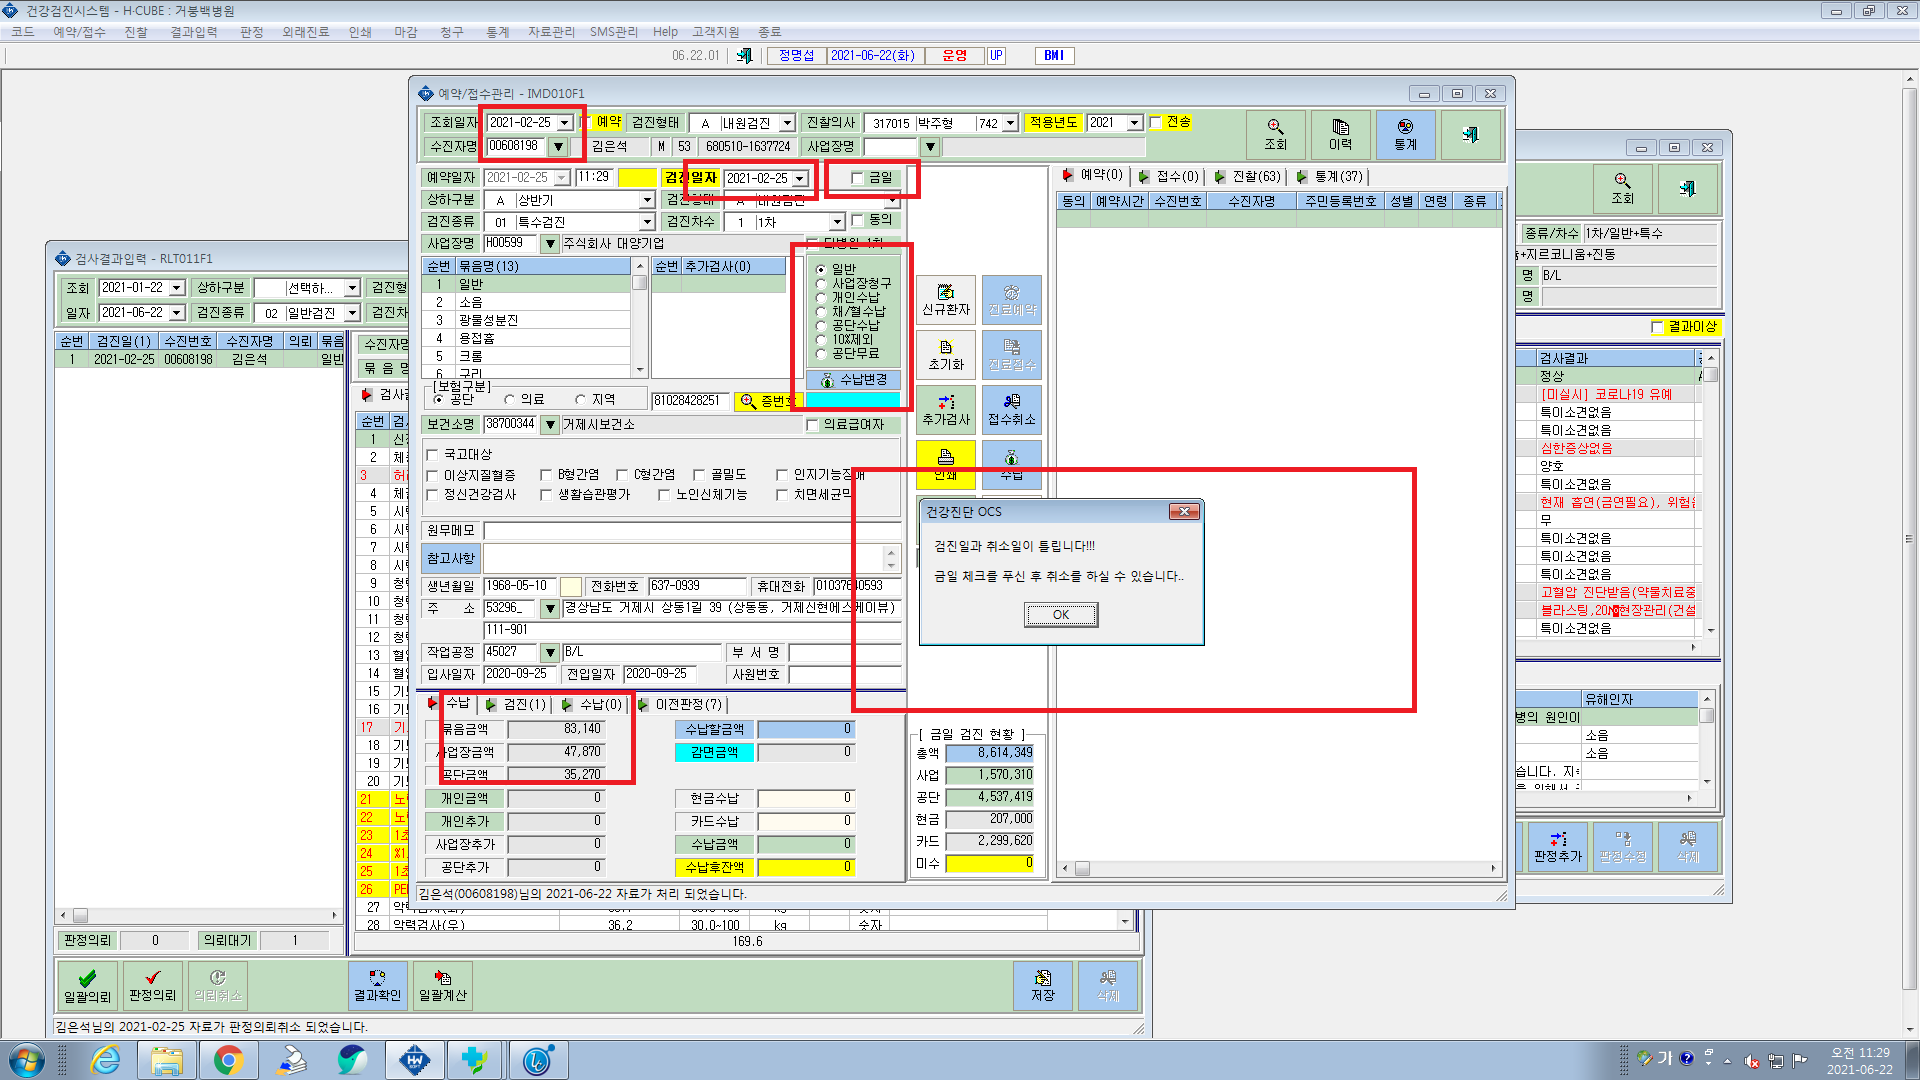Select the 개인수납 radio option
The height and width of the screenshot is (1080, 1920).
tap(821, 297)
